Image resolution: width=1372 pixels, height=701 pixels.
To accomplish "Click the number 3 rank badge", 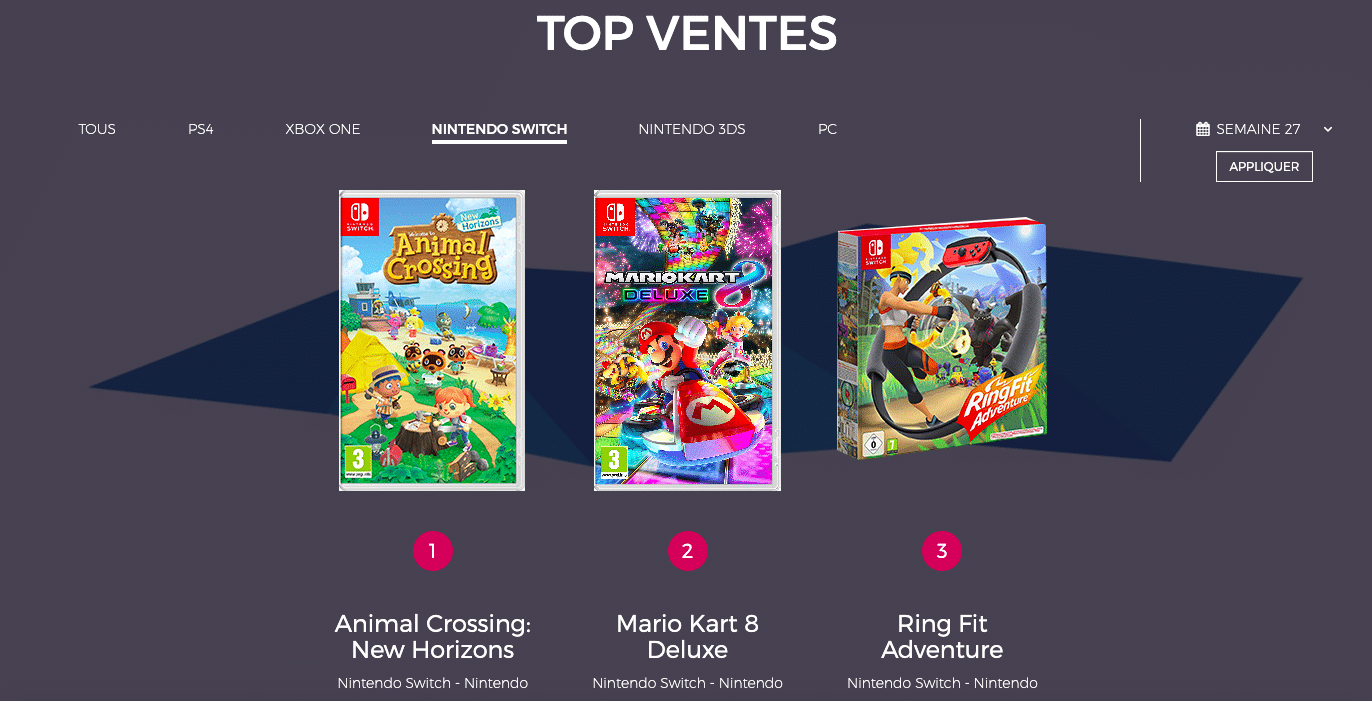I will click(942, 551).
